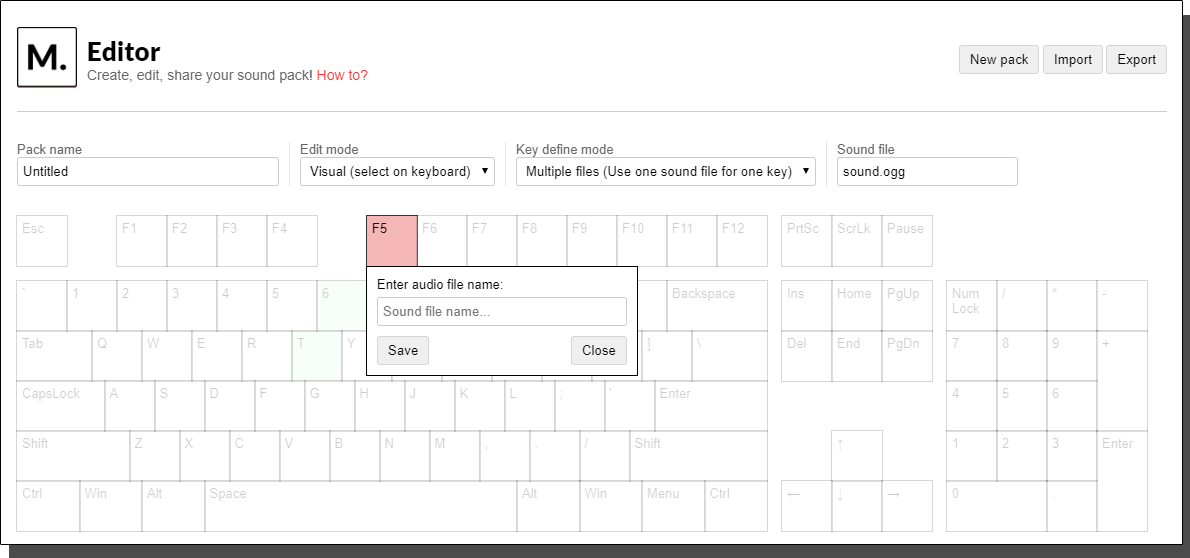Click the New pack button
The height and width of the screenshot is (558, 1190).
[998, 59]
